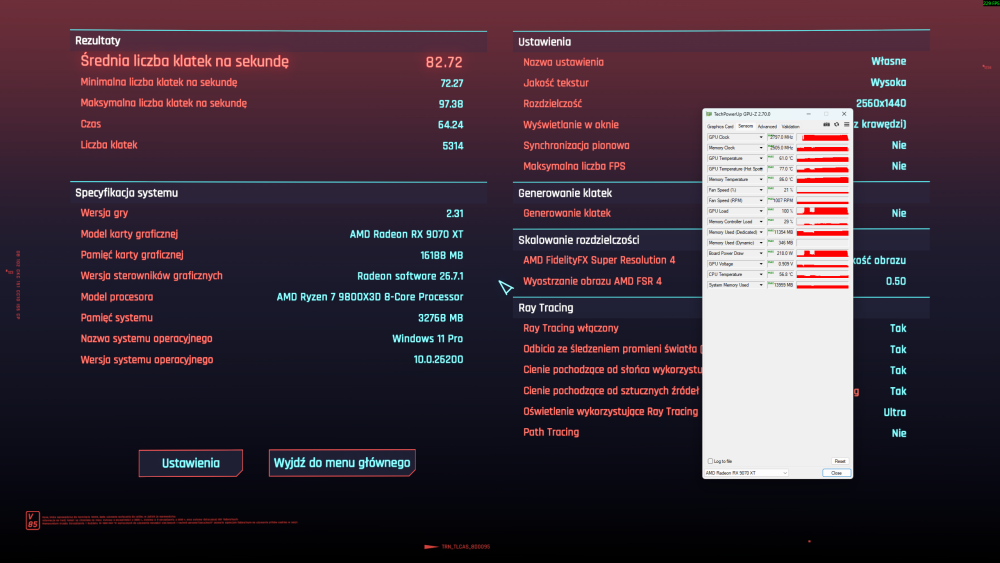
Task: Click the Generowanie klatek value Nie
Action: (899, 214)
